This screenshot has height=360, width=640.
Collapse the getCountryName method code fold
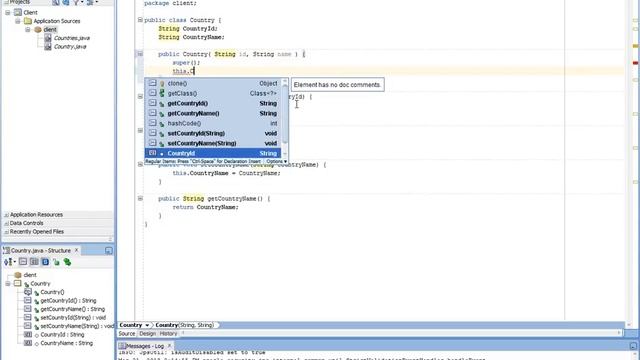140,198
